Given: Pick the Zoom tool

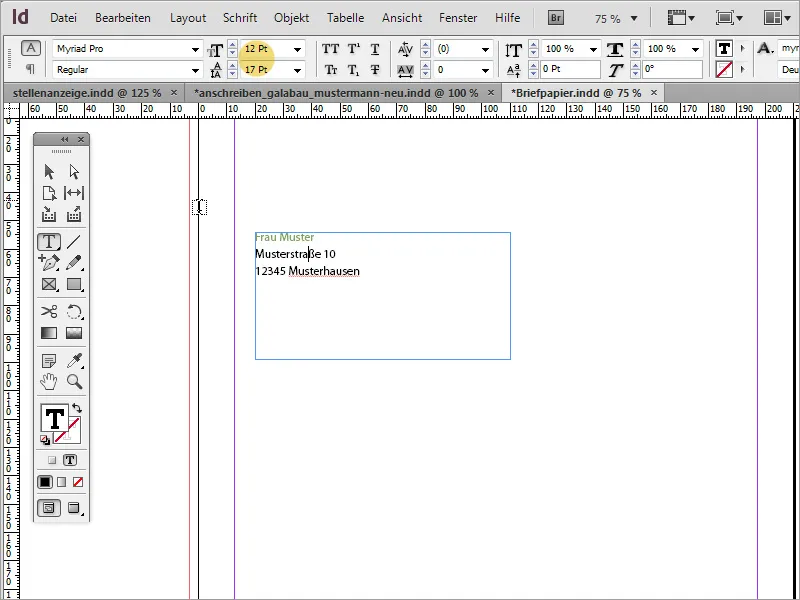Looking at the screenshot, I should pyautogui.click(x=76, y=382).
